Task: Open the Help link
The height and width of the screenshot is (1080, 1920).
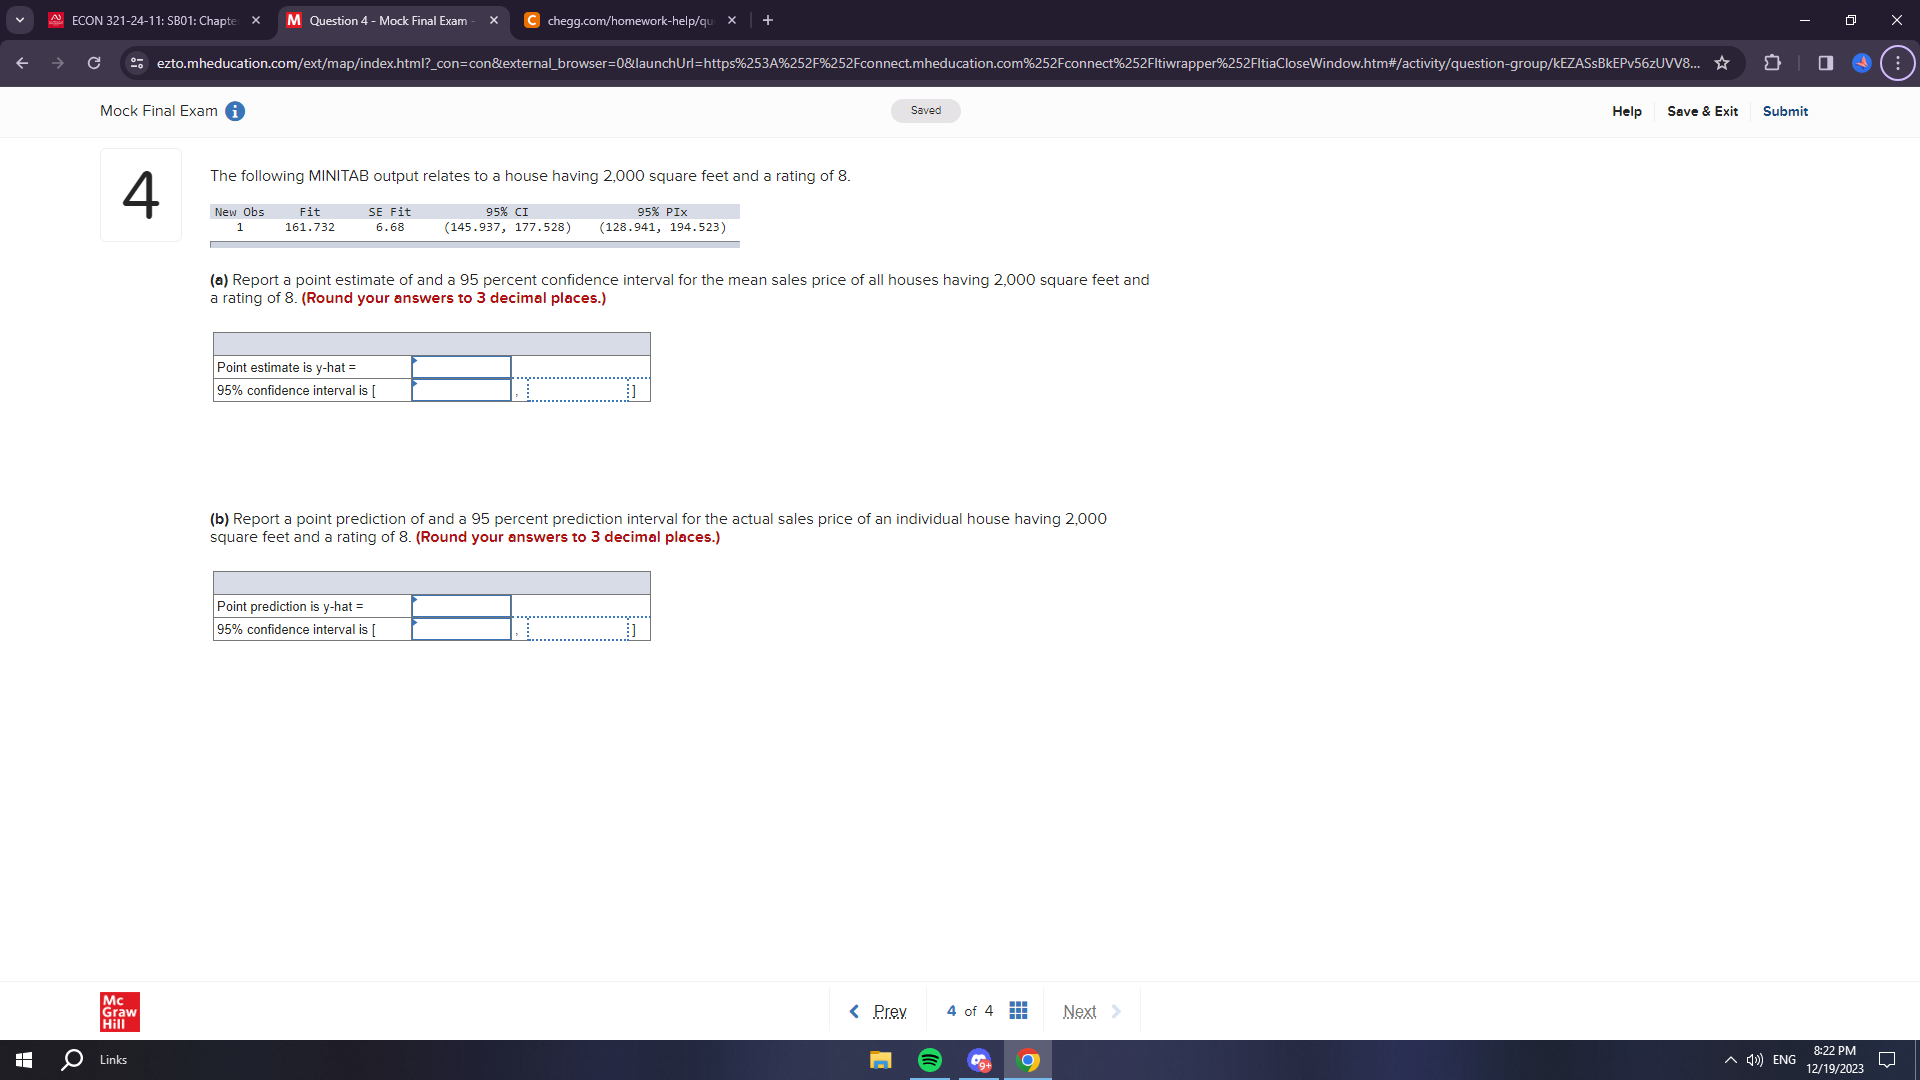Action: click(x=1626, y=111)
